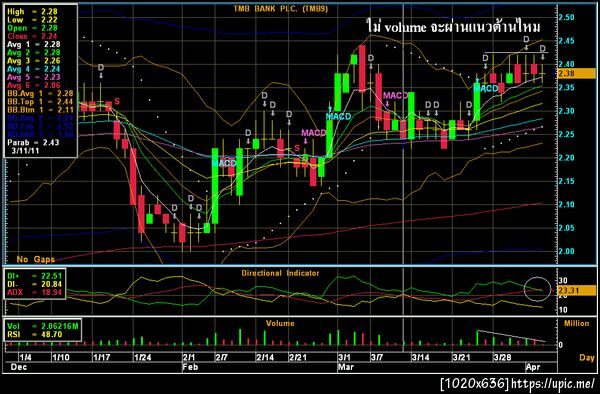This screenshot has height=394, width=600.
Task: Select the green "Avg 2 = 2.28" entry
Action: click(x=34, y=52)
